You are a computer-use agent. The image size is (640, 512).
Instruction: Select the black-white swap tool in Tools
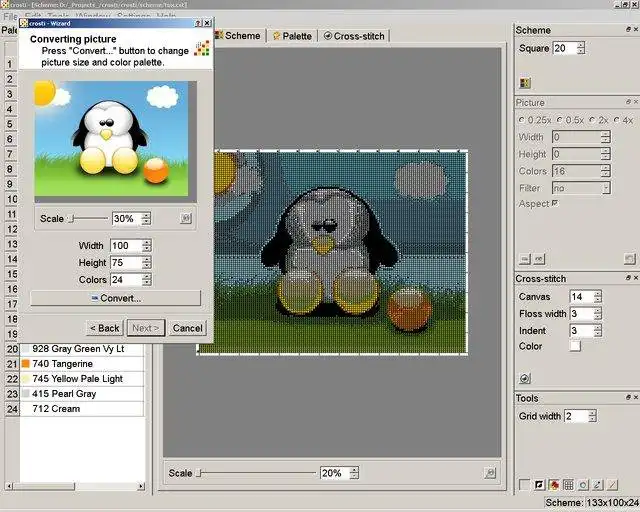539,485
